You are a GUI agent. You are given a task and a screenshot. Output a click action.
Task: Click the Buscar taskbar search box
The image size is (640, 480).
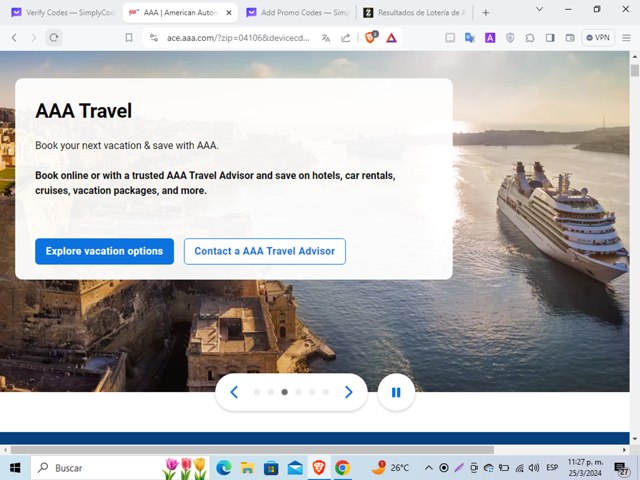click(x=120, y=468)
